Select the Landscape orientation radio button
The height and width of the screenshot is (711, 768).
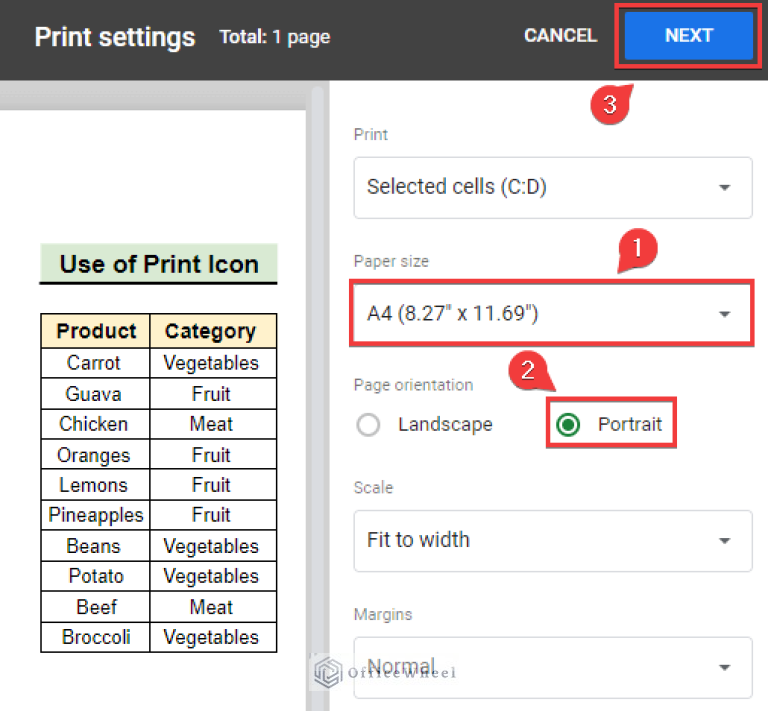[369, 425]
